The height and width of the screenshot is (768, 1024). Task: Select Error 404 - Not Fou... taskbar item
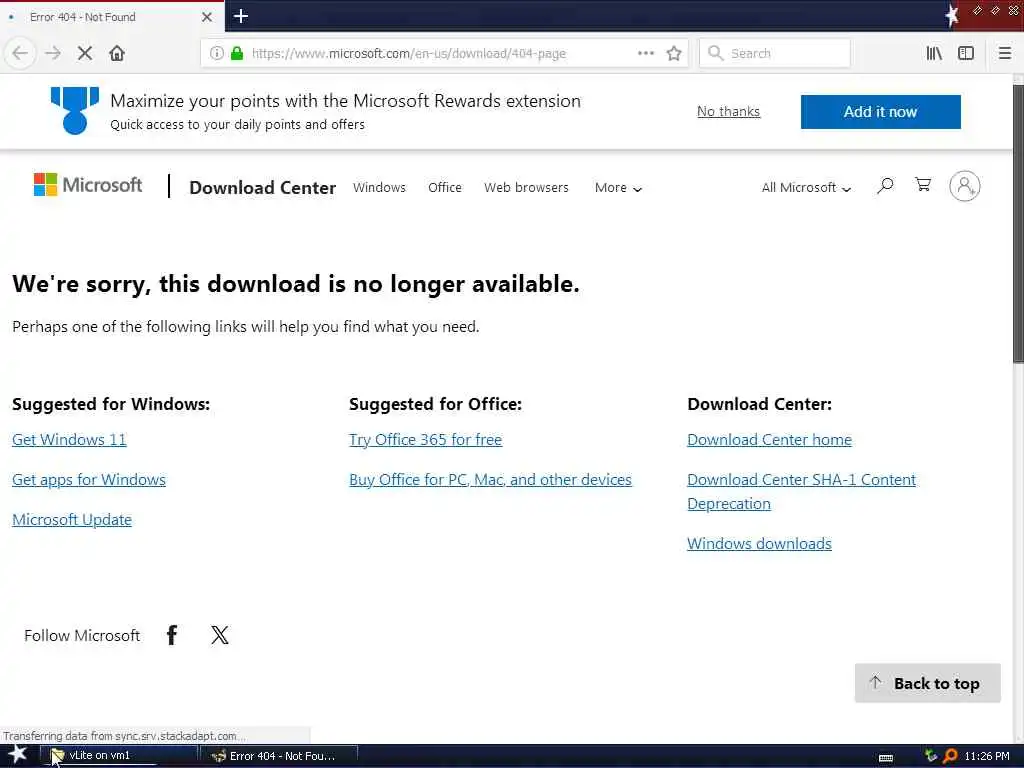pyautogui.click(x=279, y=756)
